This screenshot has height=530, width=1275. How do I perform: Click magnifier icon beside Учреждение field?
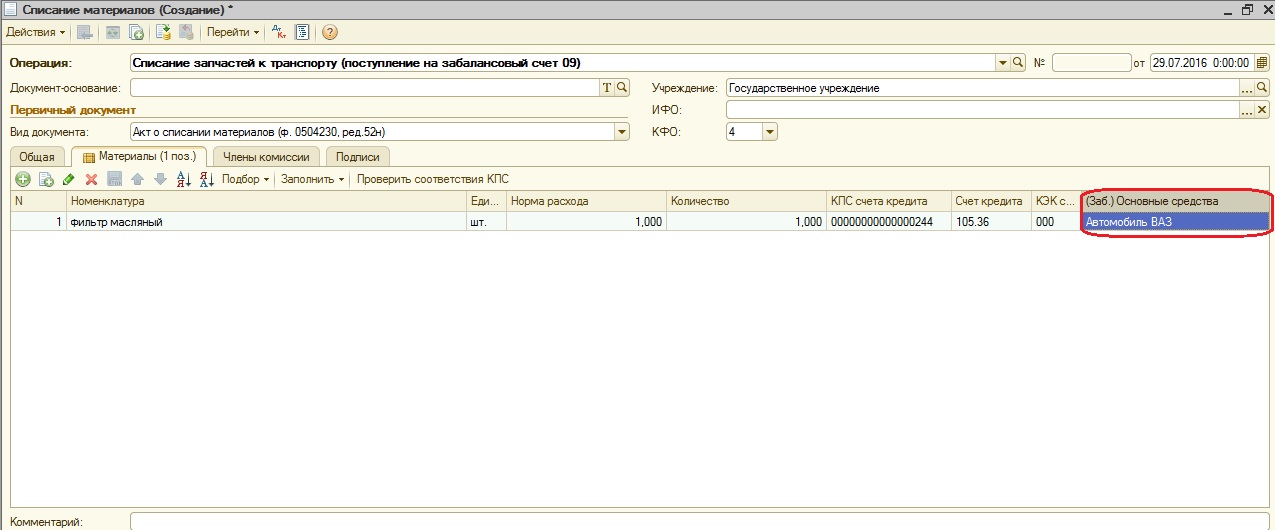click(1261, 88)
